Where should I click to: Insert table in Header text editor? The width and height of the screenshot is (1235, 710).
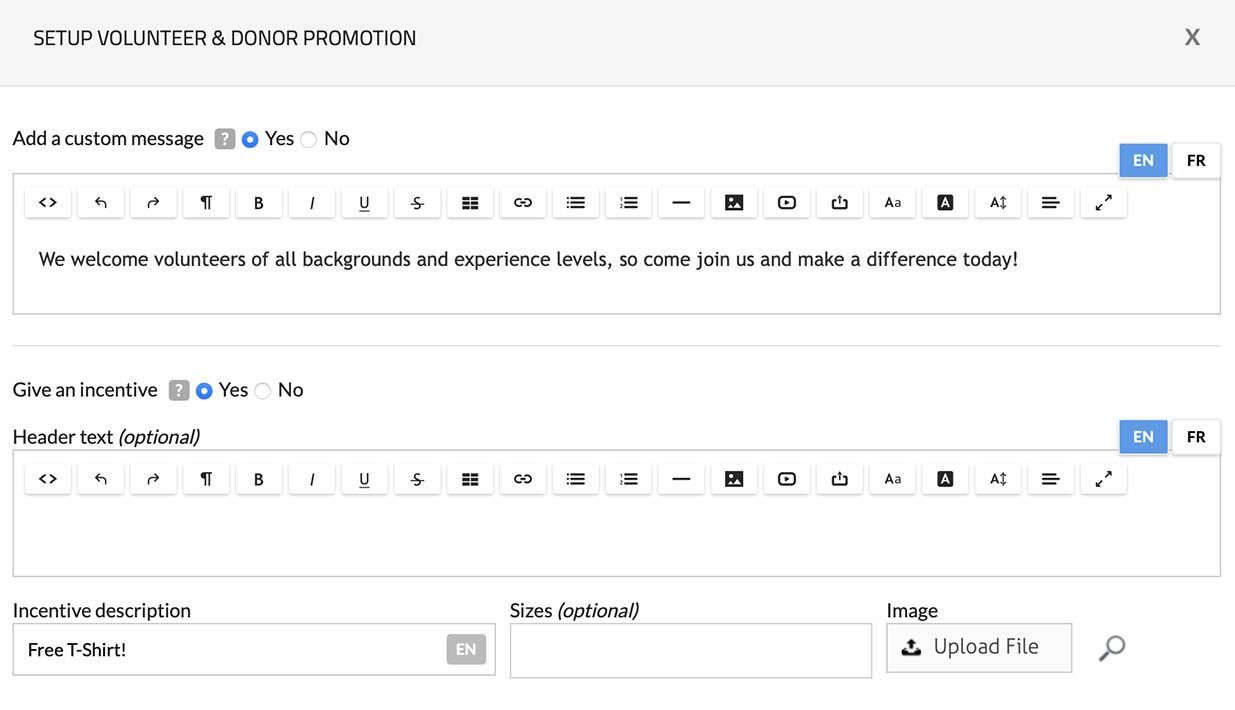click(x=470, y=480)
